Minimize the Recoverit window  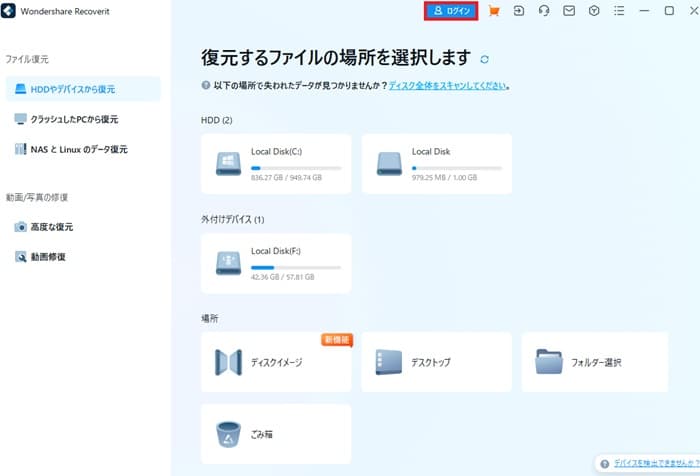pos(644,11)
